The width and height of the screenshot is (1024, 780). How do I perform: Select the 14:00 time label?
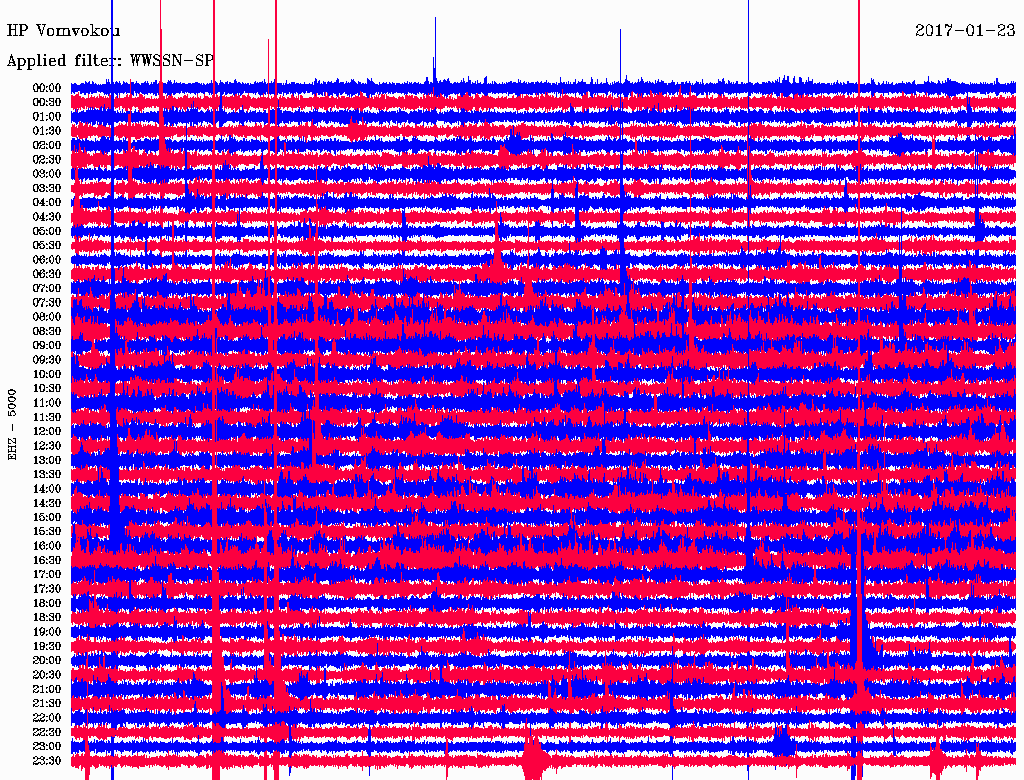pos(47,489)
